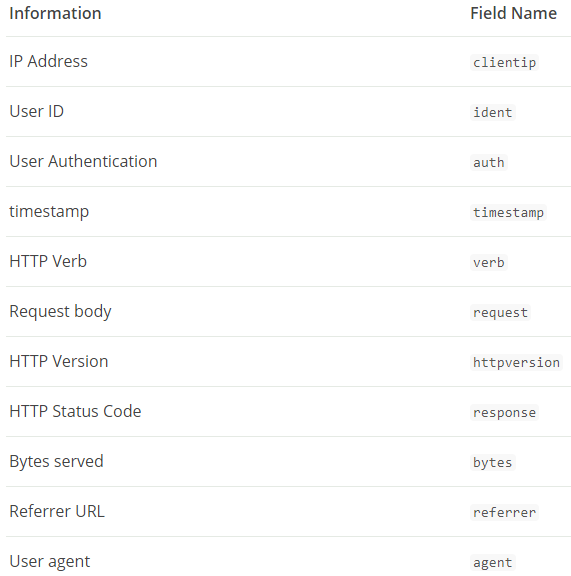Select the agent field code
Viewport: 571px width, 576px height.
coord(492,562)
